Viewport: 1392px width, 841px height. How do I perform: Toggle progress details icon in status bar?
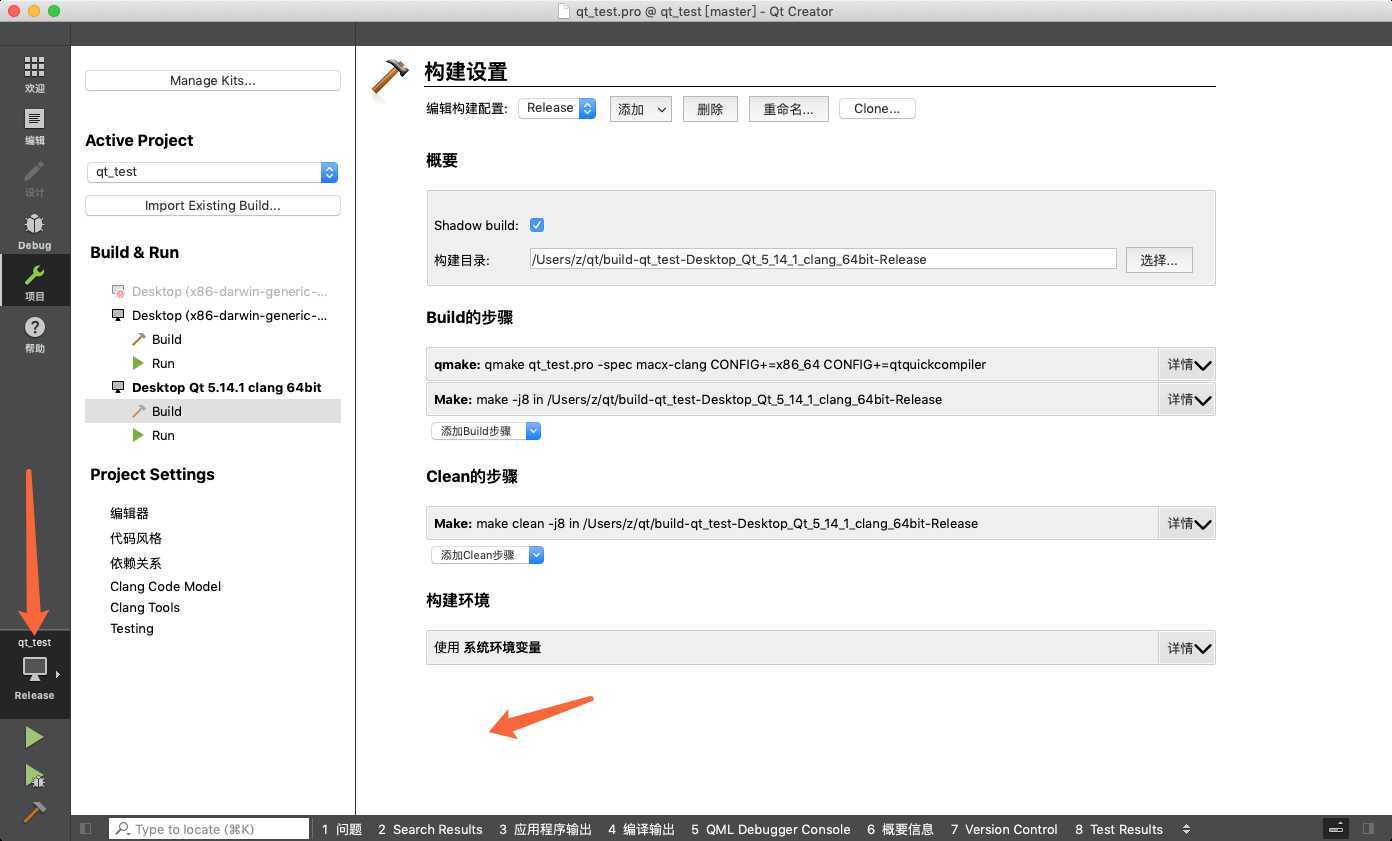[1335, 829]
